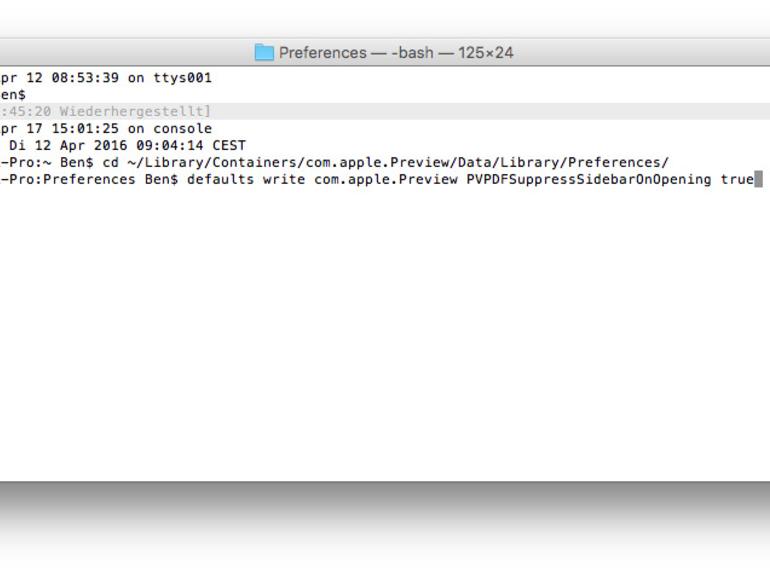
Task: Click the "cd" command in the terminal
Action: pos(110,163)
